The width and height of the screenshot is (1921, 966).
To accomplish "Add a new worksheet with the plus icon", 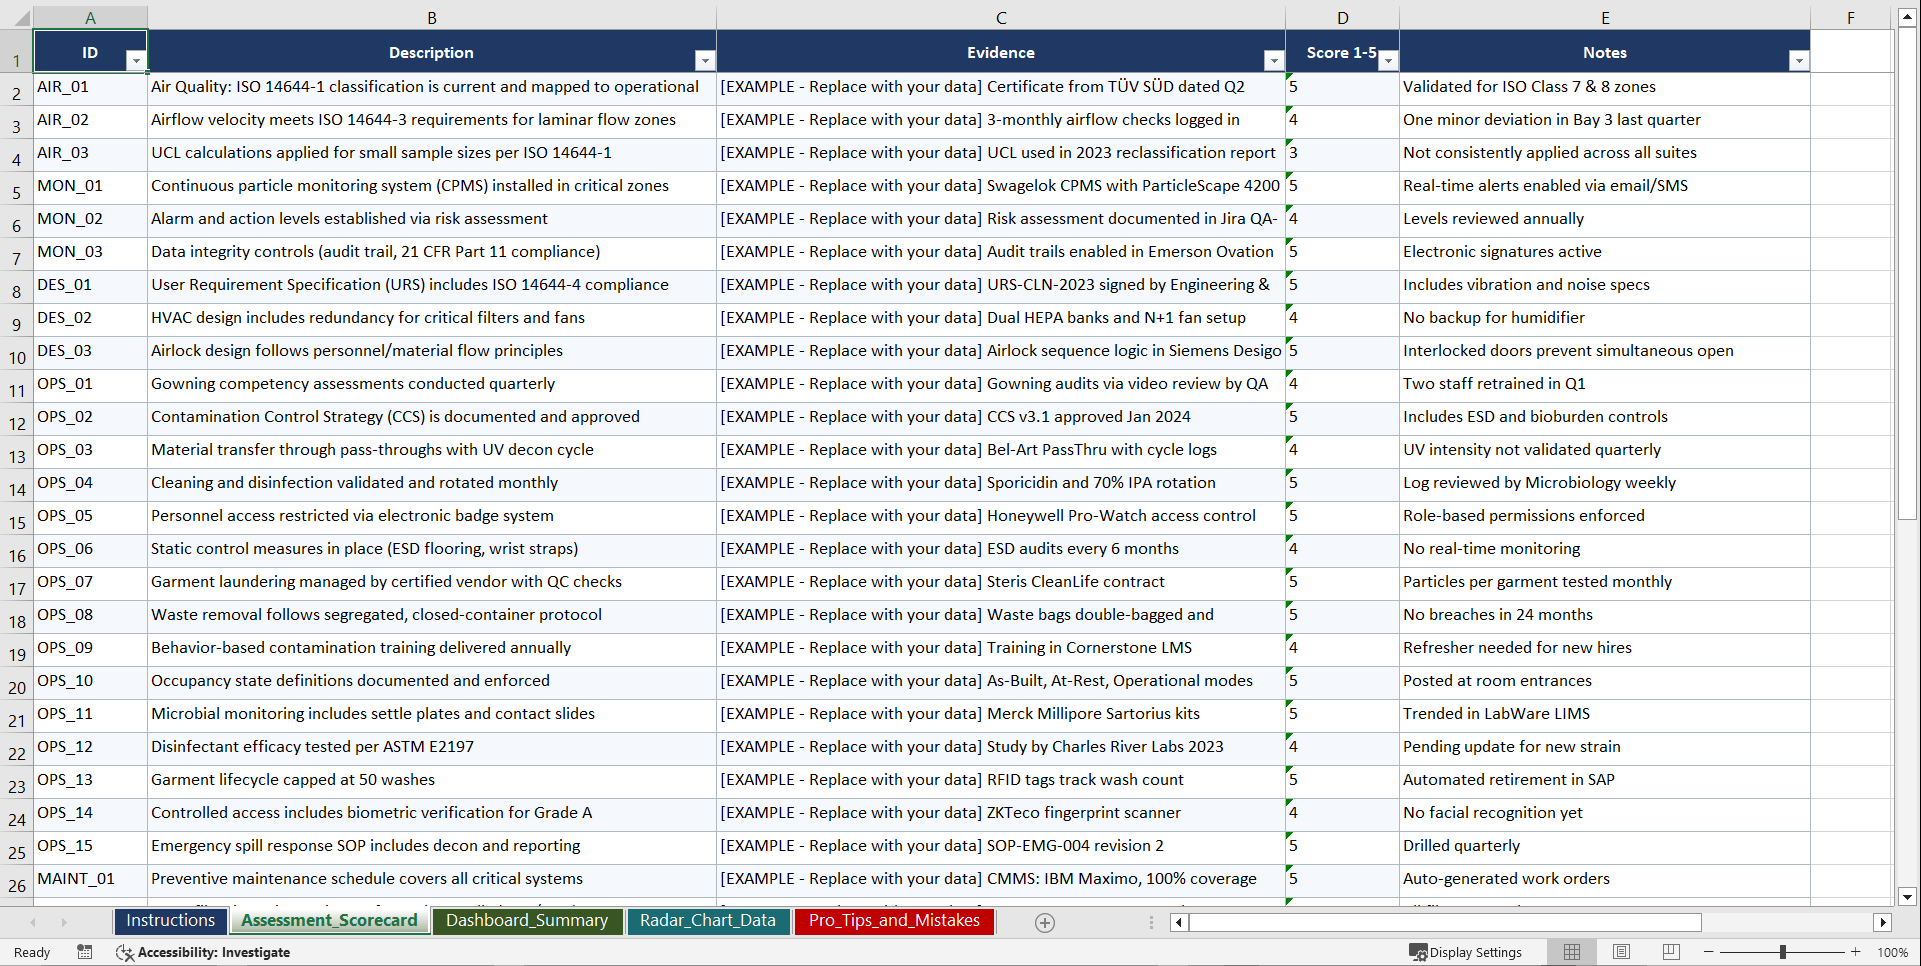I will [x=1044, y=922].
